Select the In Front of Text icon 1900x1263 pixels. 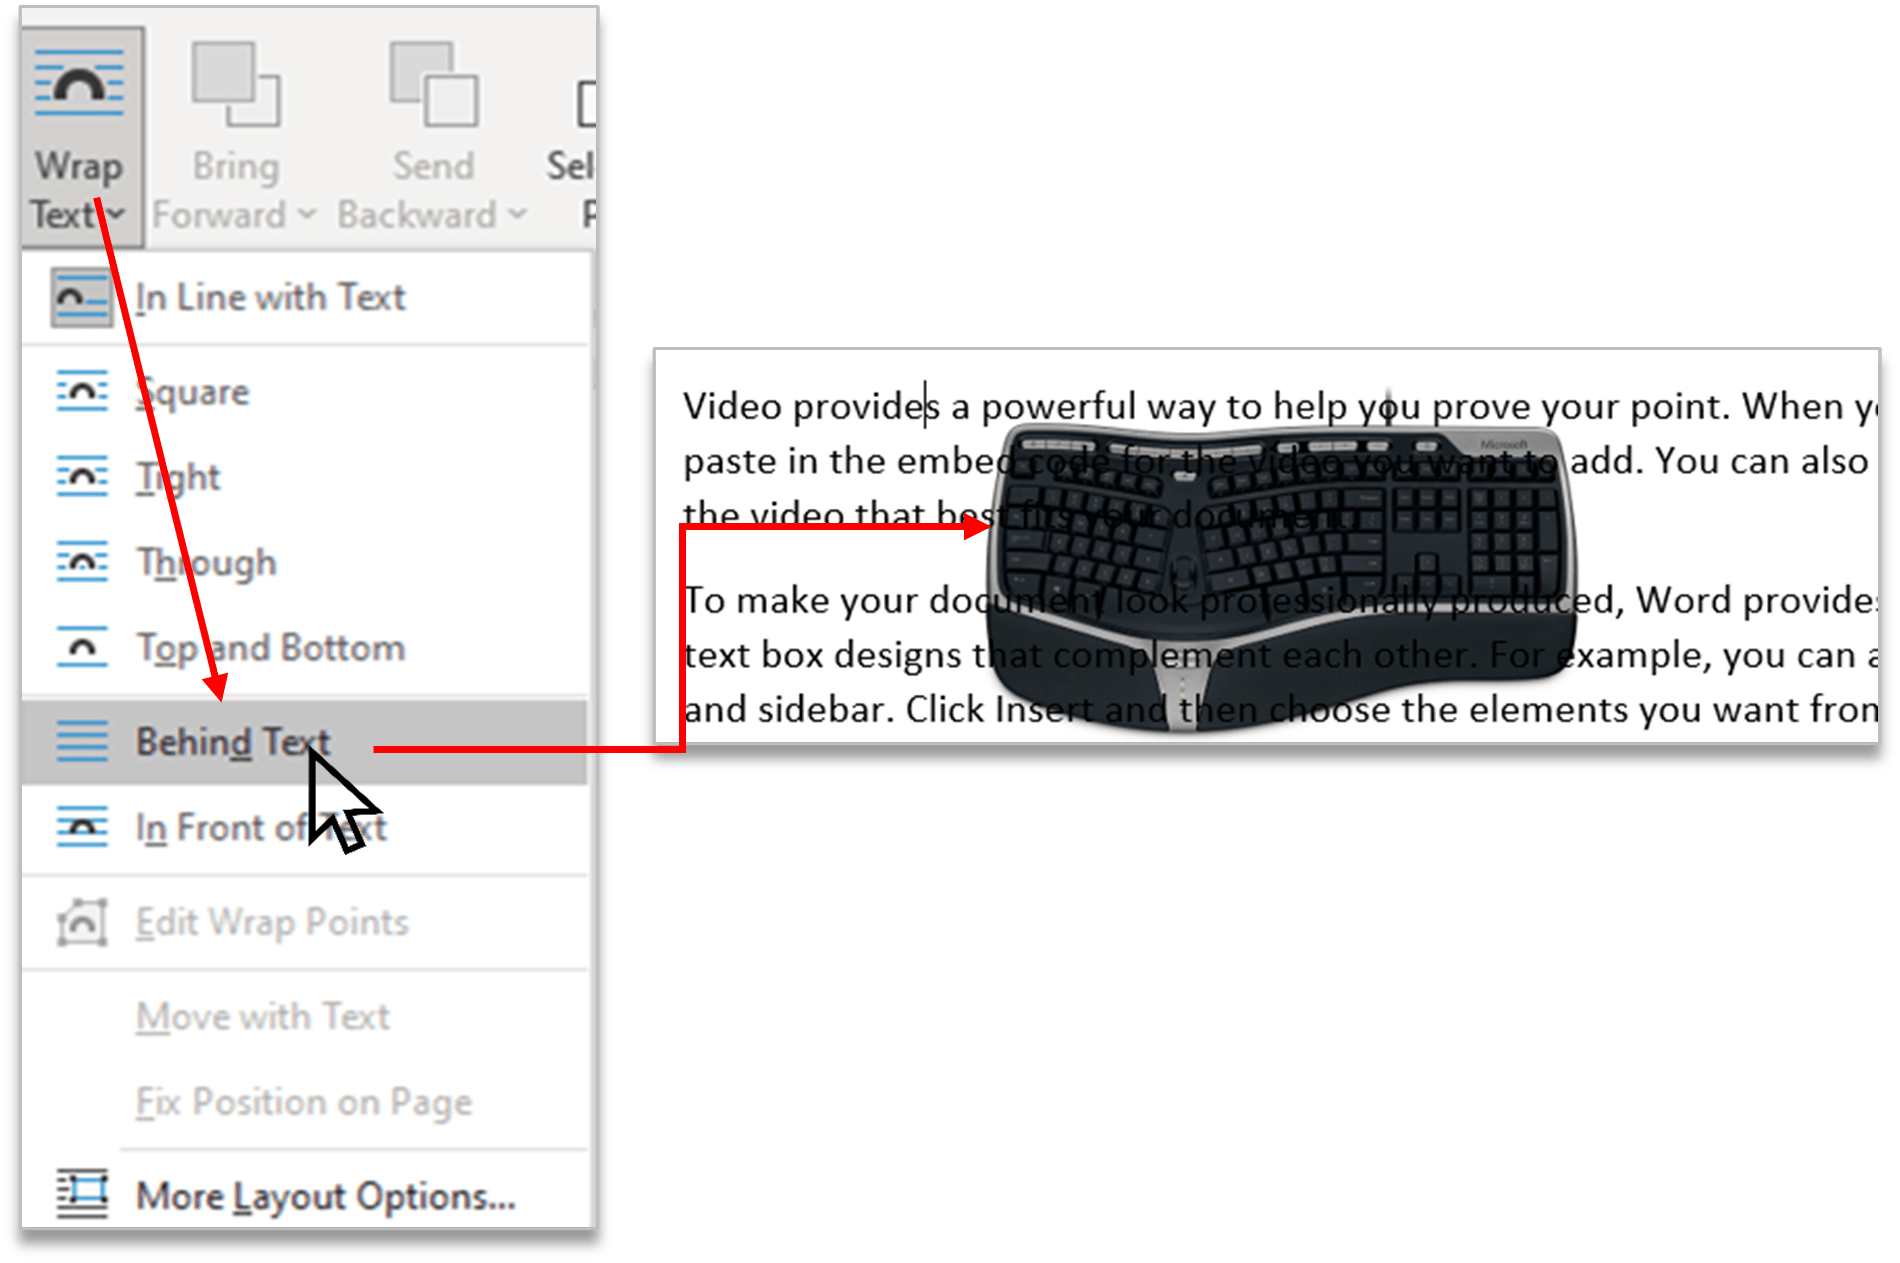coord(84,828)
